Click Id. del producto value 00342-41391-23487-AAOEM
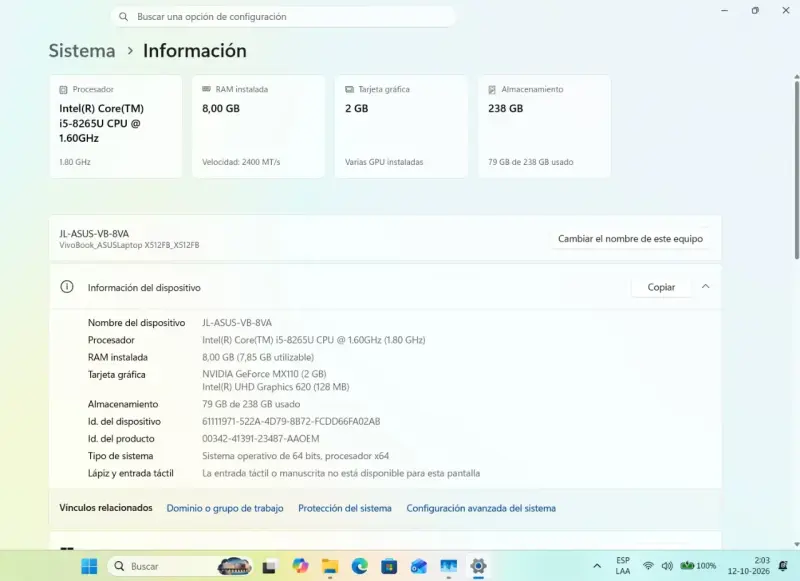This screenshot has height=581, width=800. tap(261, 439)
